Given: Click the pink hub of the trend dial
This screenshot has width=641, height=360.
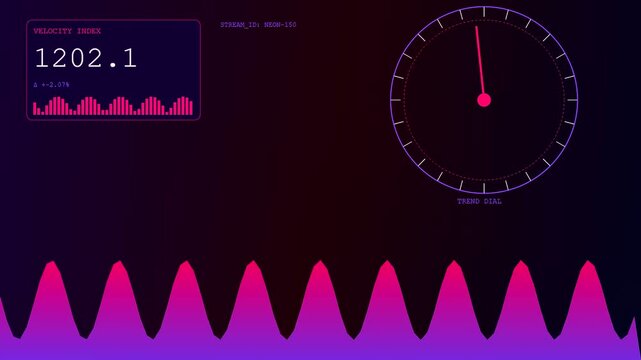Looking at the screenshot, I should click(x=484, y=100).
